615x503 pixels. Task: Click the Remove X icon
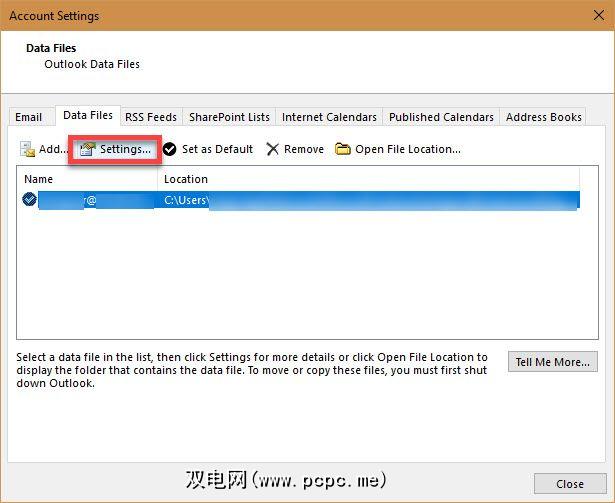tap(272, 149)
